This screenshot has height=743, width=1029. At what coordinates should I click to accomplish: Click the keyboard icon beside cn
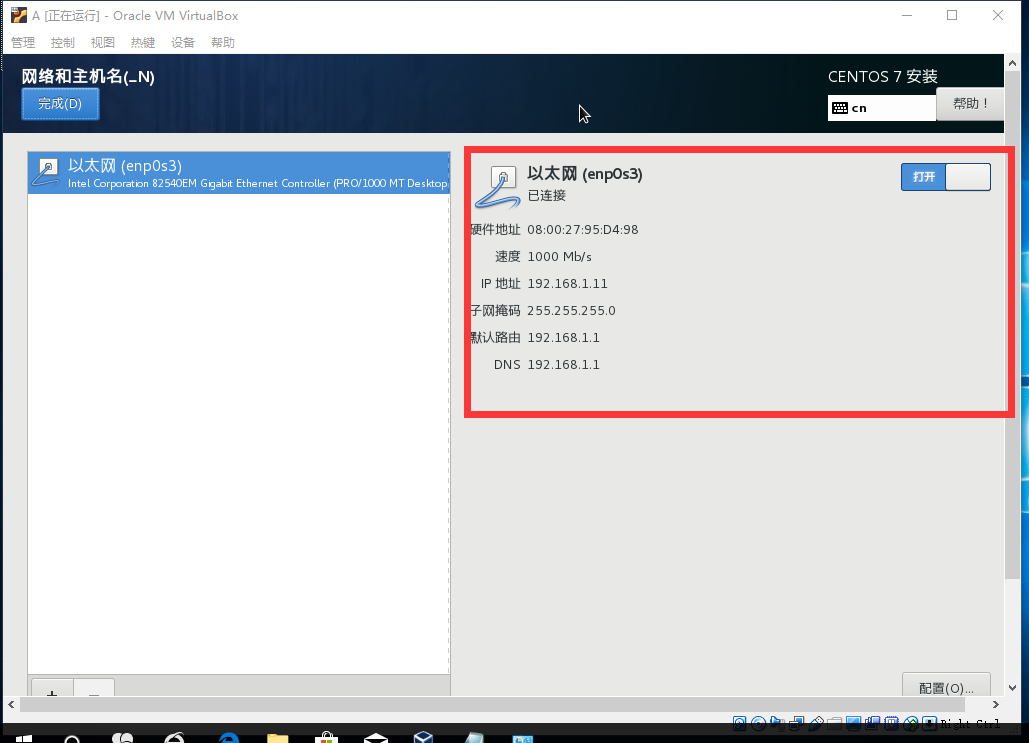pos(840,108)
